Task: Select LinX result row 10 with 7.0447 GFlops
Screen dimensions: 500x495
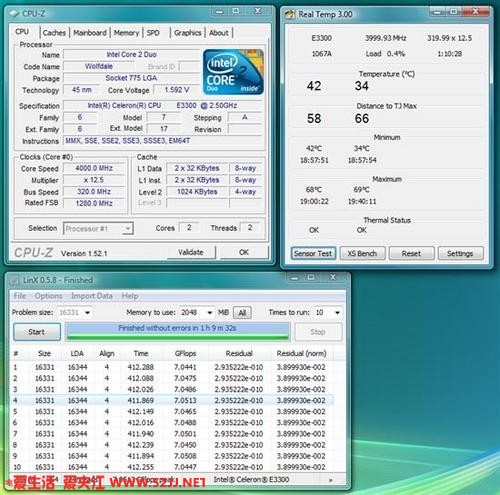Action: pyautogui.click(x=172, y=467)
